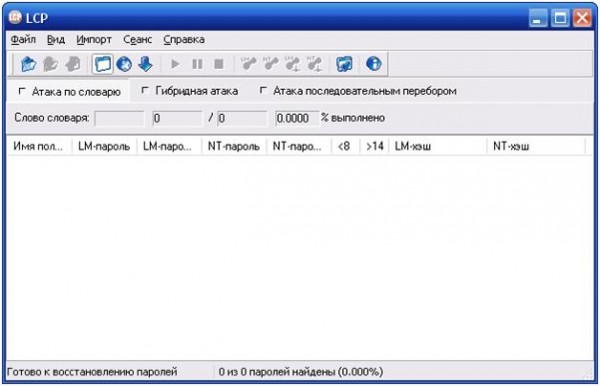Open the Импорт menu
Screen dimensions: 600x386
coord(94,39)
